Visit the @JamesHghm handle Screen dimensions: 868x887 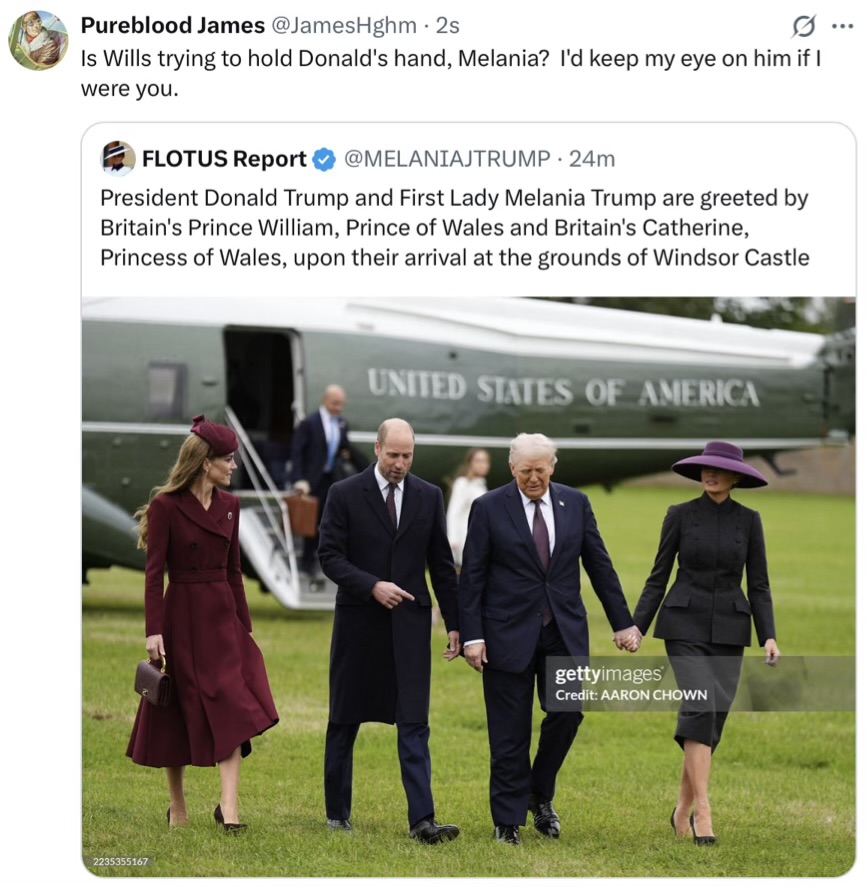coord(344,25)
